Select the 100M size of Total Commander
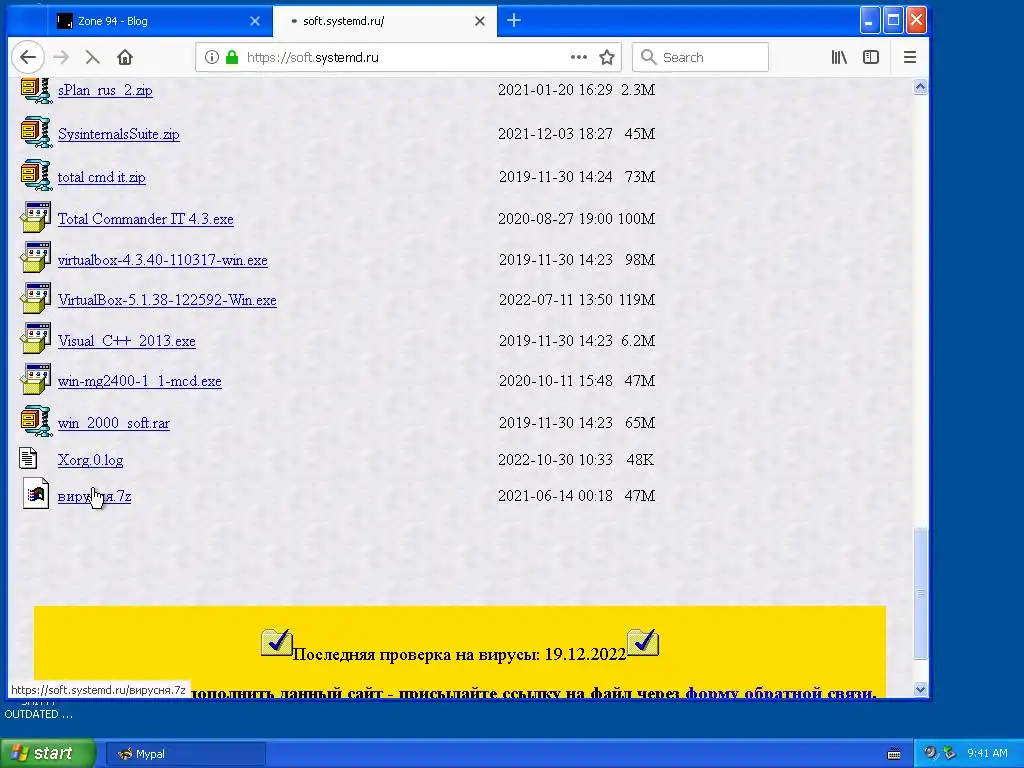 click(636, 219)
